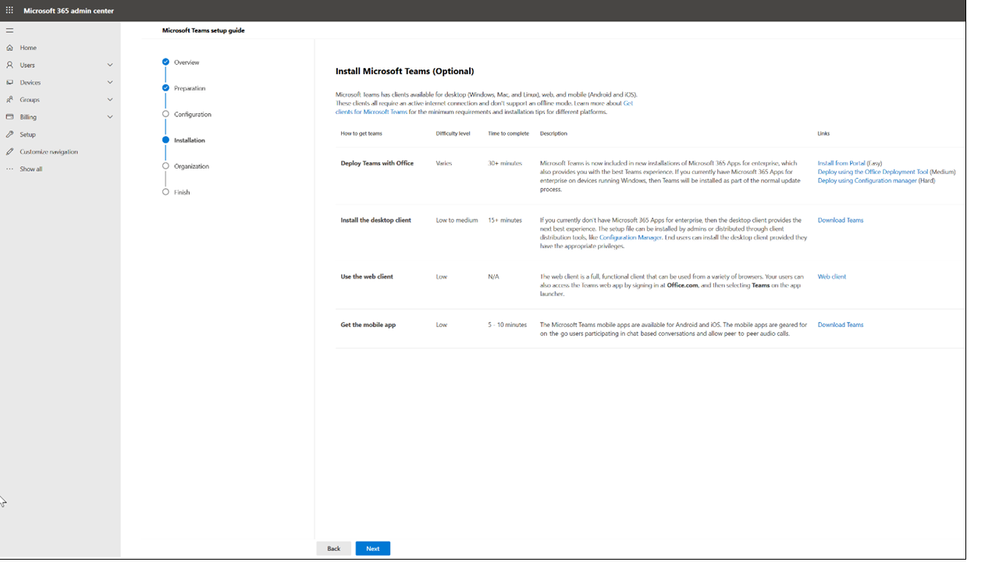Click the Overview step completed checkmark

pos(166,62)
